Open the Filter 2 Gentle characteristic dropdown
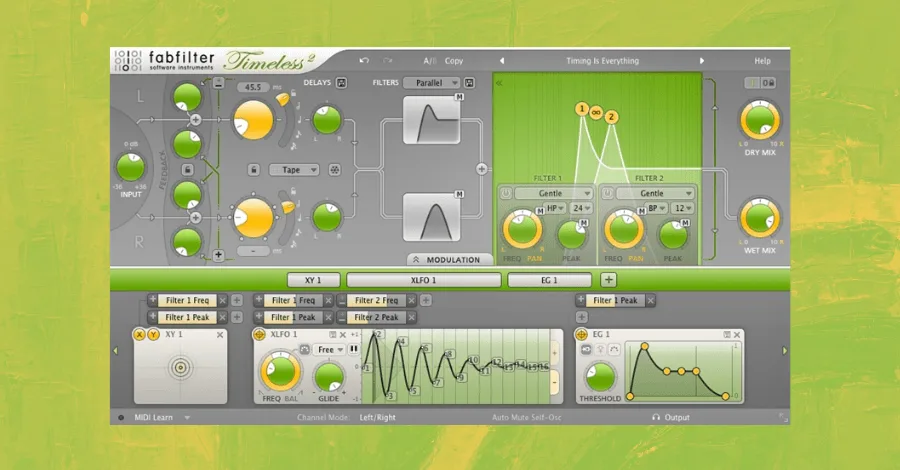 (x=655, y=193)
